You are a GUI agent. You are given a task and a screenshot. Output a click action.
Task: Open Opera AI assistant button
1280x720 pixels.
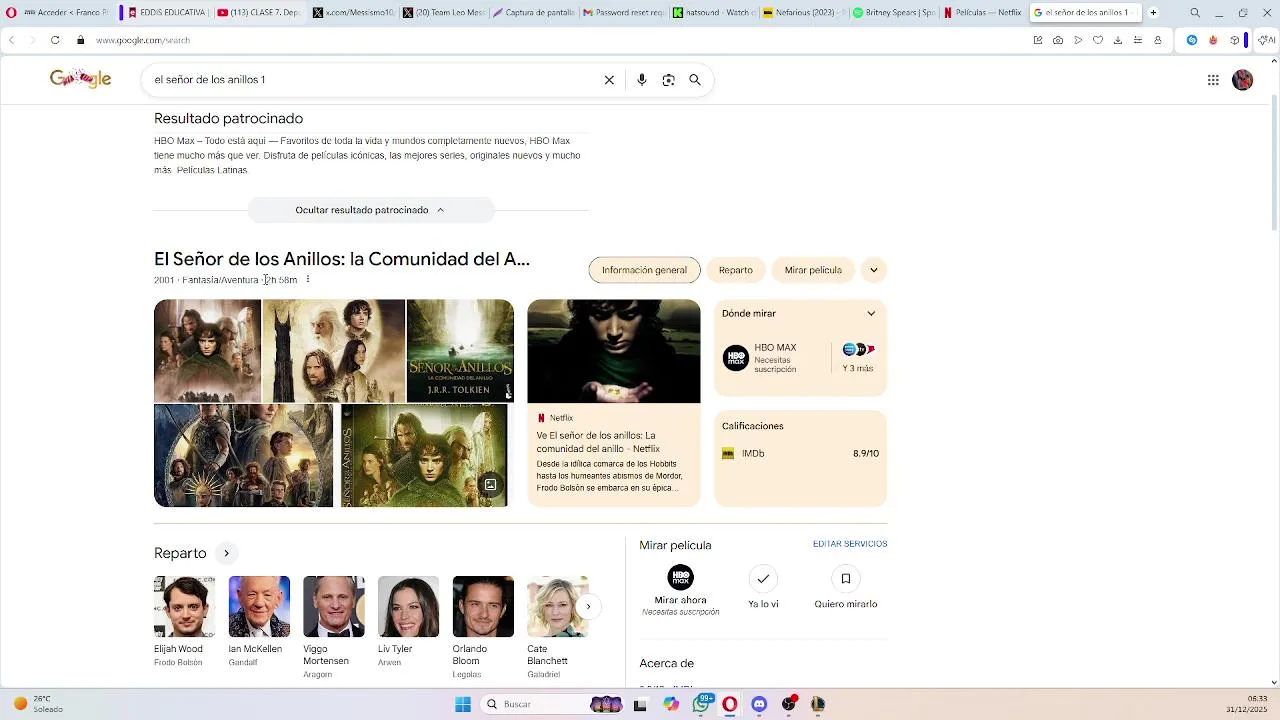click(1267, 40)
